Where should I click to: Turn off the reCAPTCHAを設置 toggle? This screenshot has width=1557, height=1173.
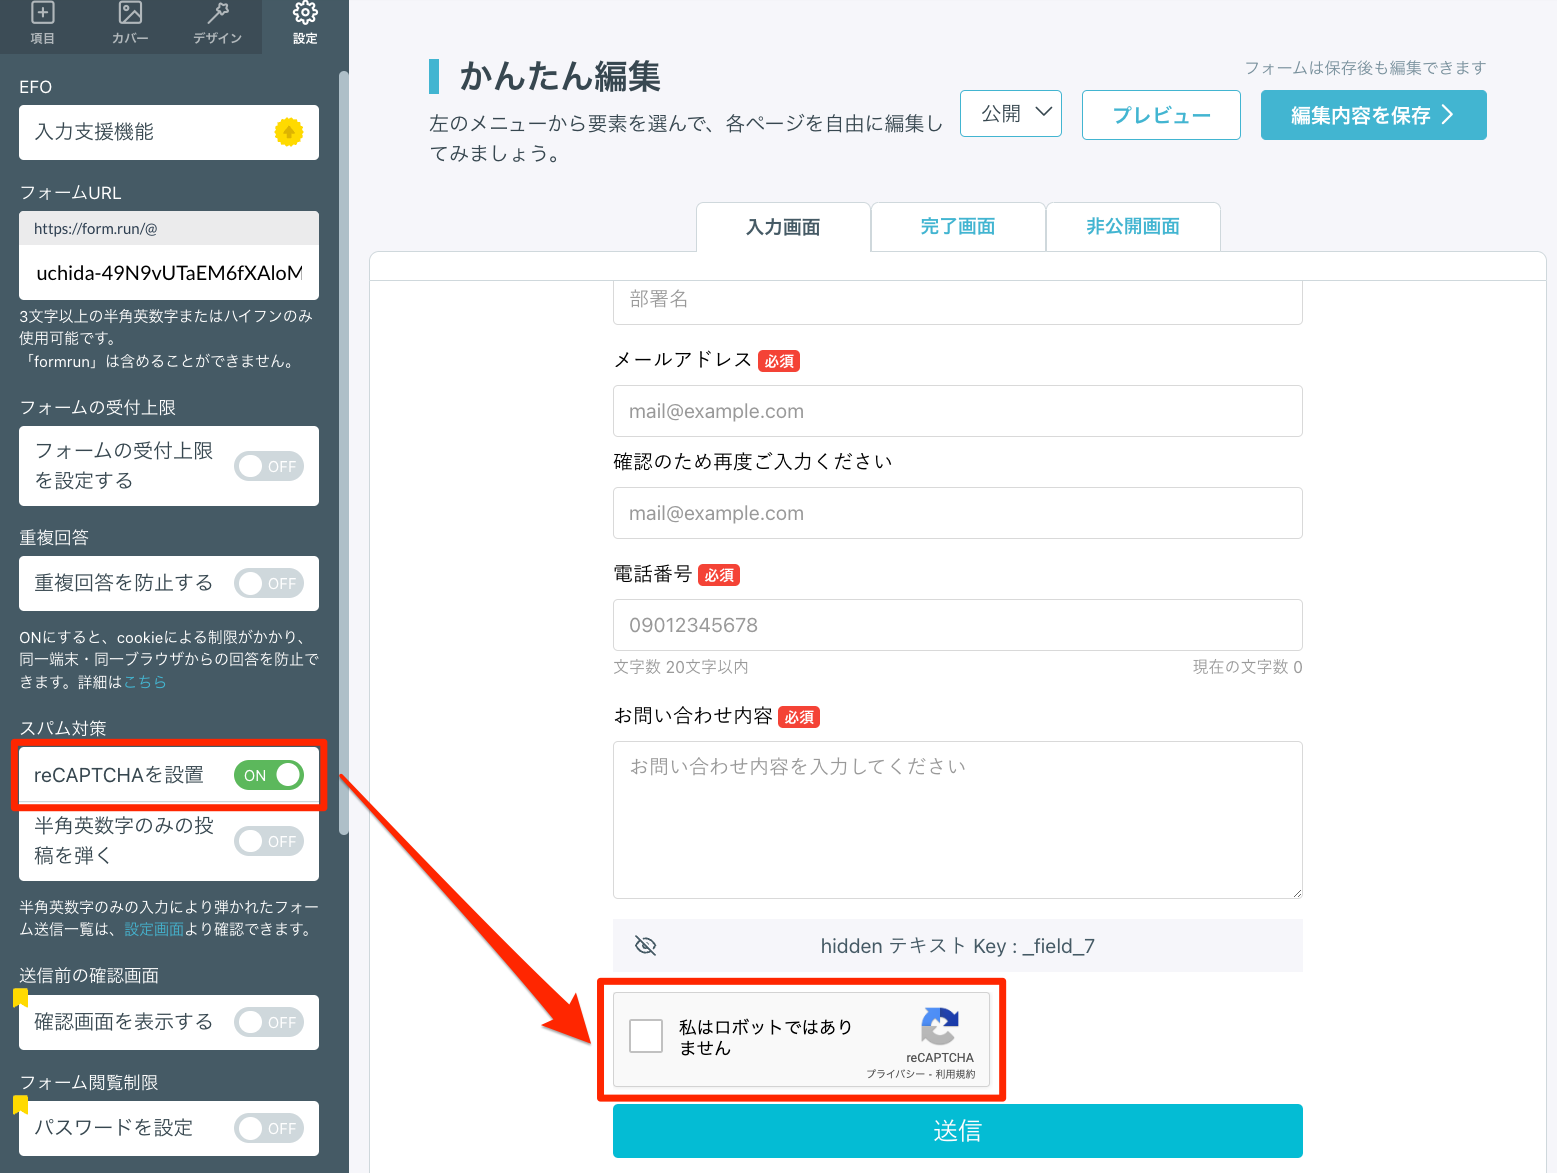(269, 775)
